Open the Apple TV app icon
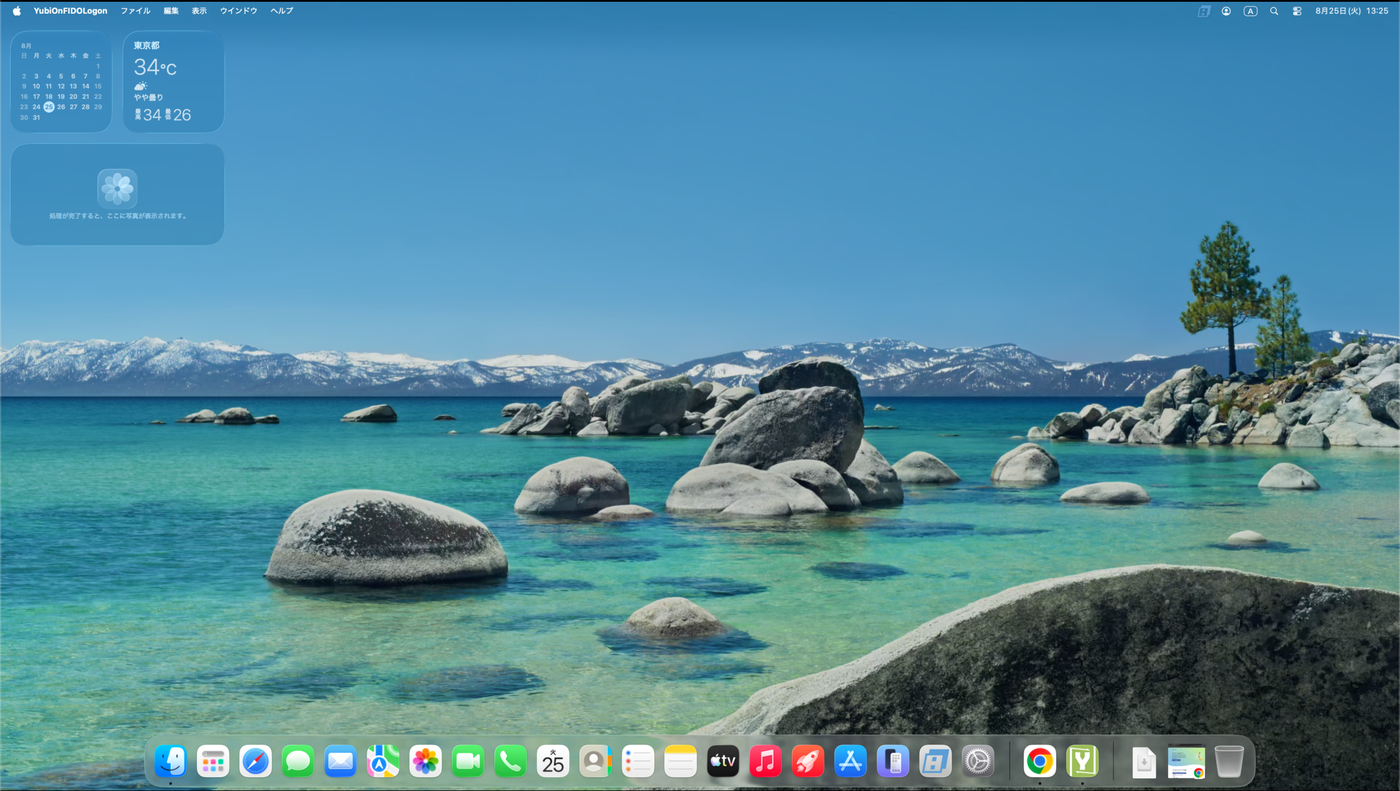The width and height of the screenshot is (1400, 791). pyautogui.click(x=723, y=762)
